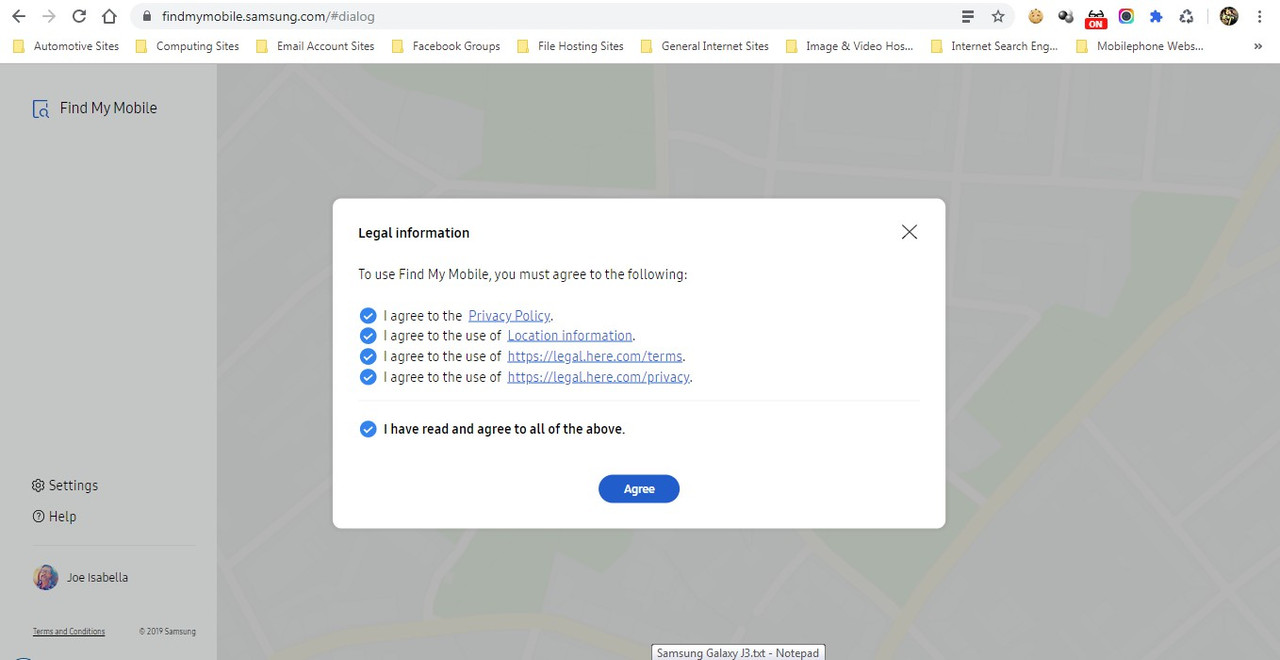Bookmark this page with the star icon

pyautogui.click(x=998, y=16)
